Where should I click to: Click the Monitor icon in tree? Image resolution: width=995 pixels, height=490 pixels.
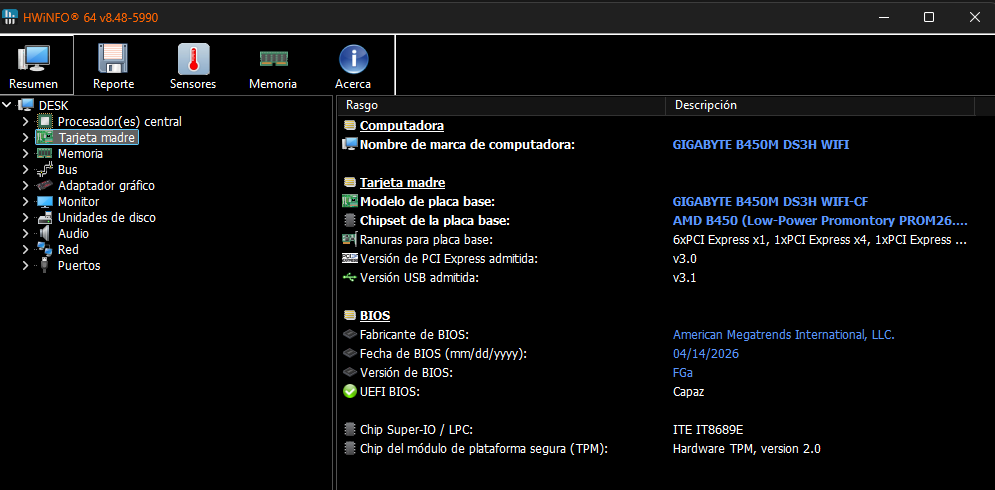44,202
